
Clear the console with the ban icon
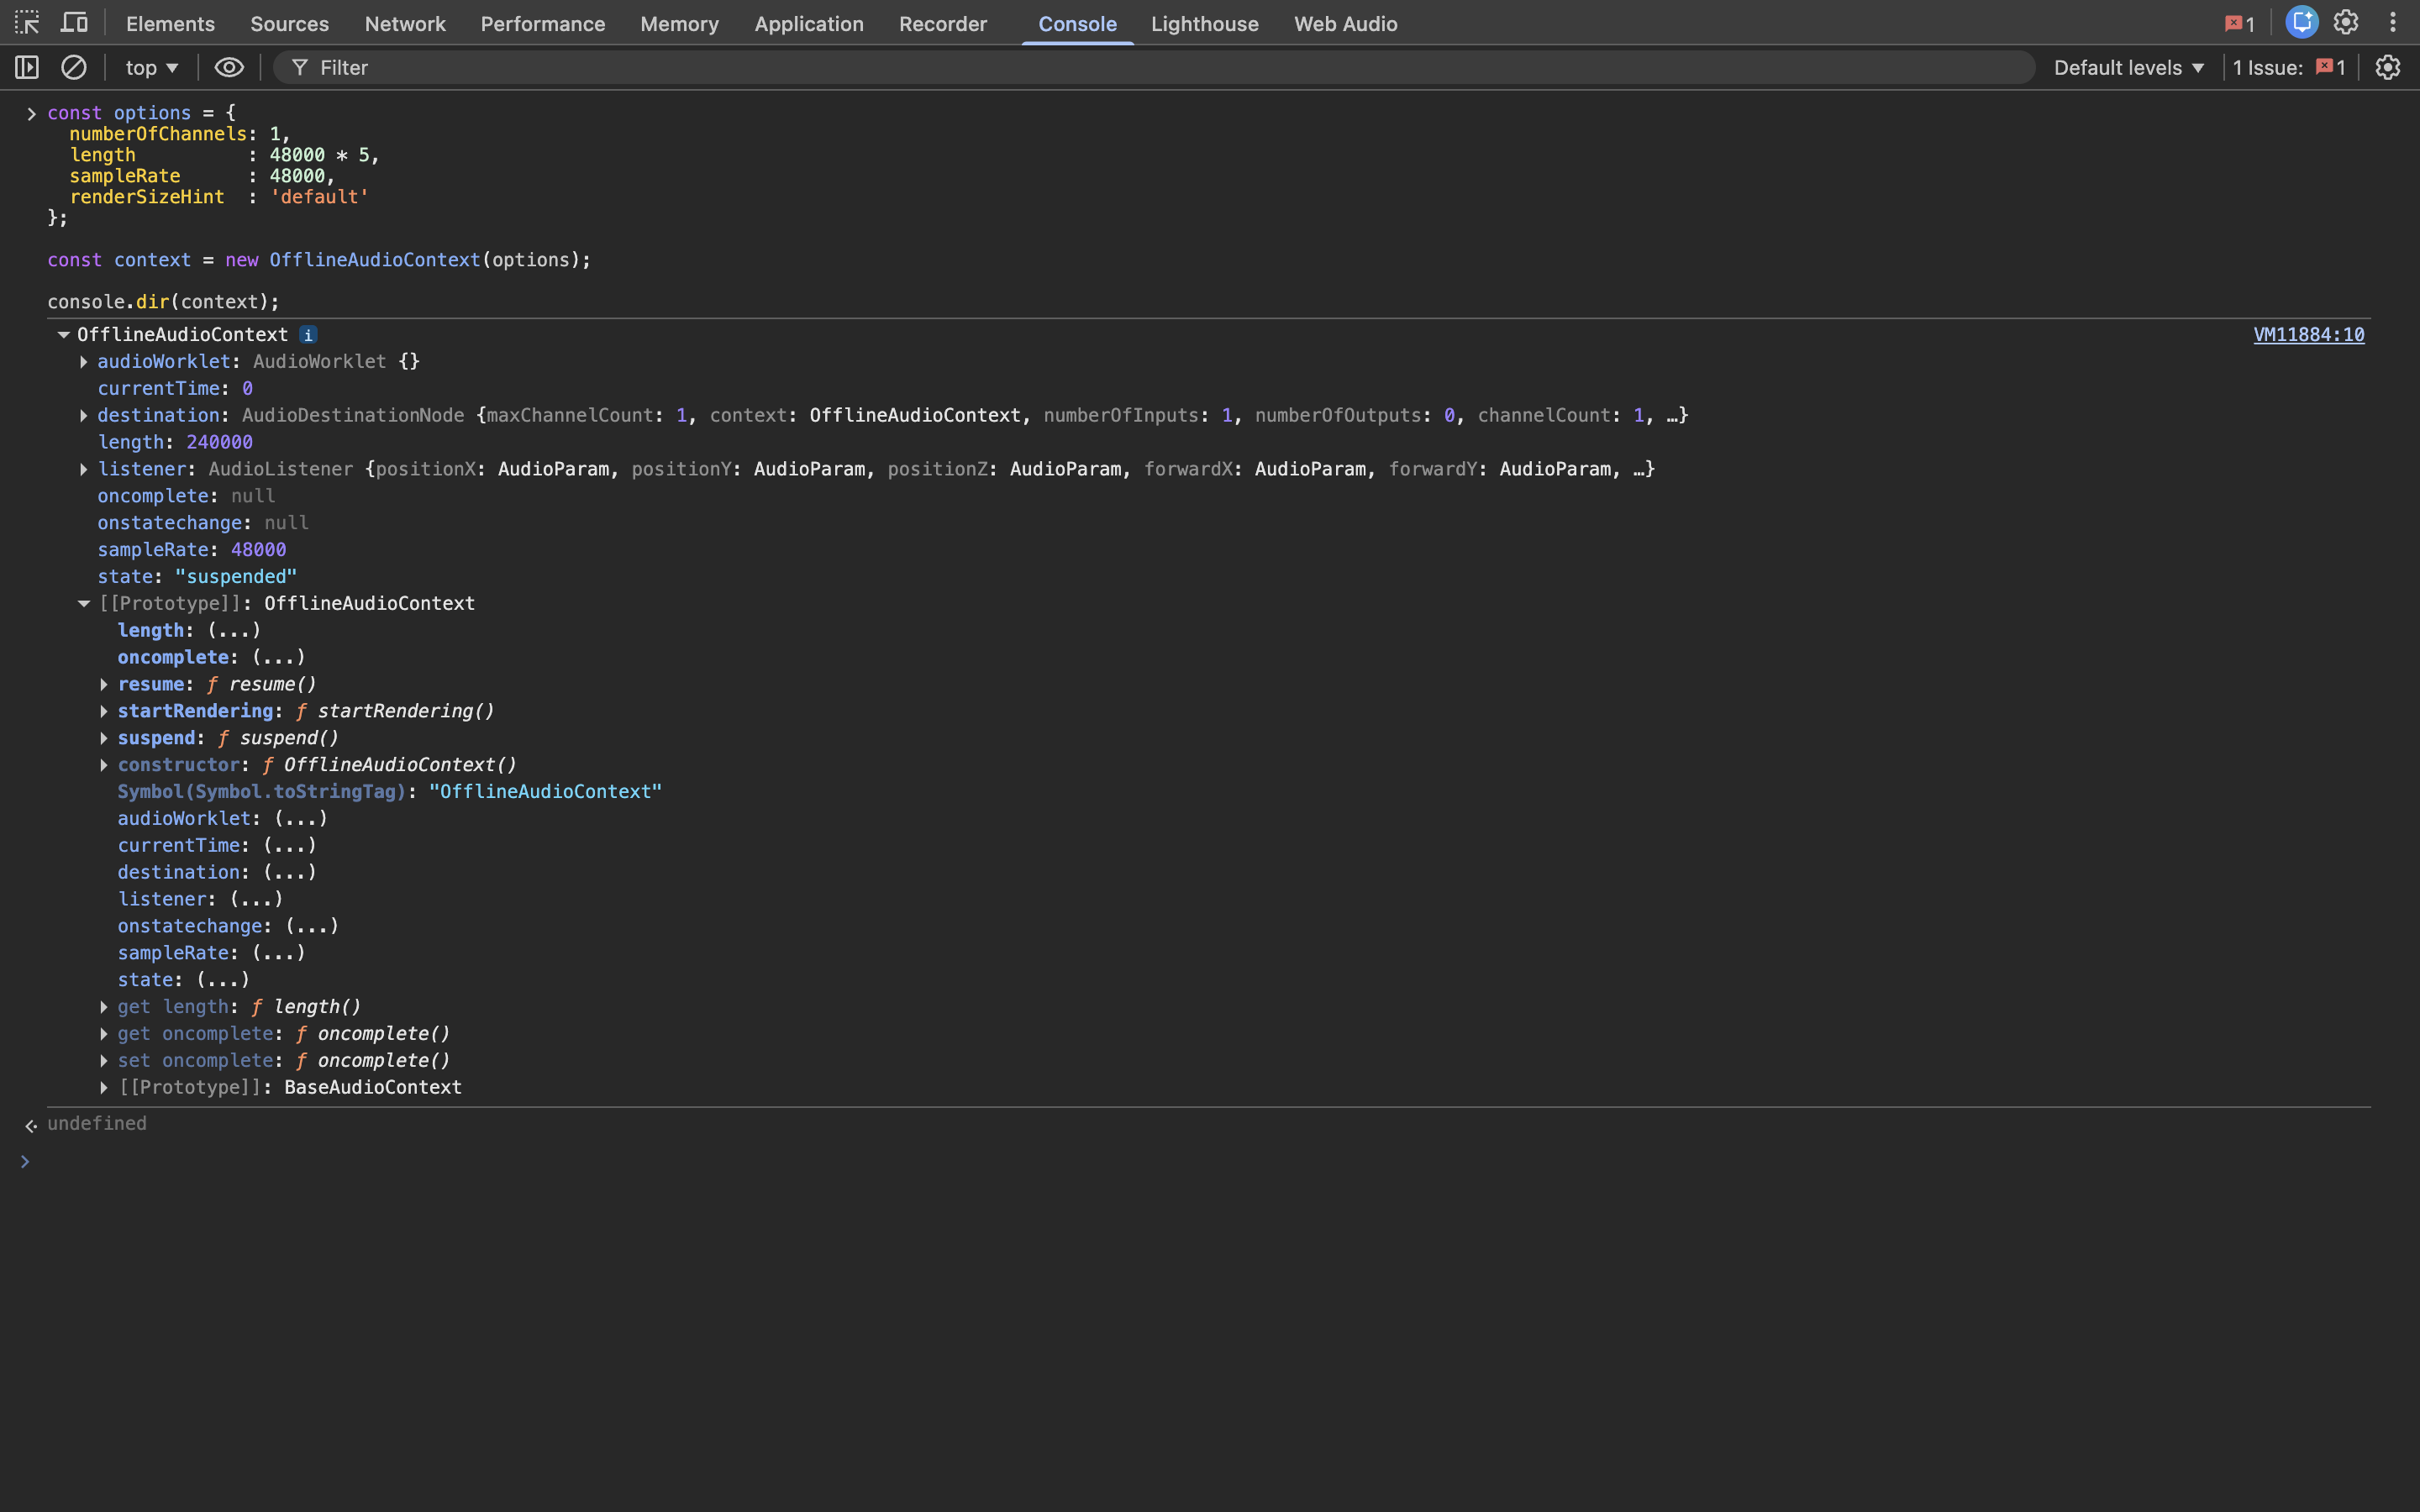click(x=74, y=67)
